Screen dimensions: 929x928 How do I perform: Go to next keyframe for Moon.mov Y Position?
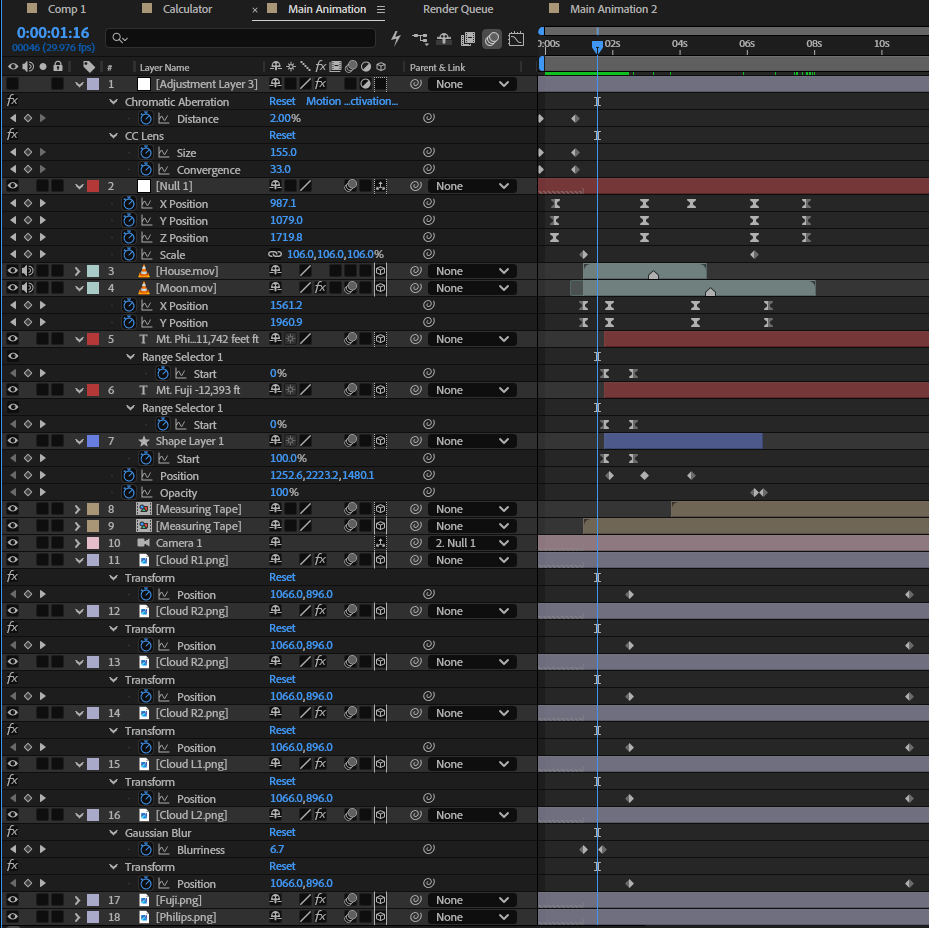coord(43,322)
